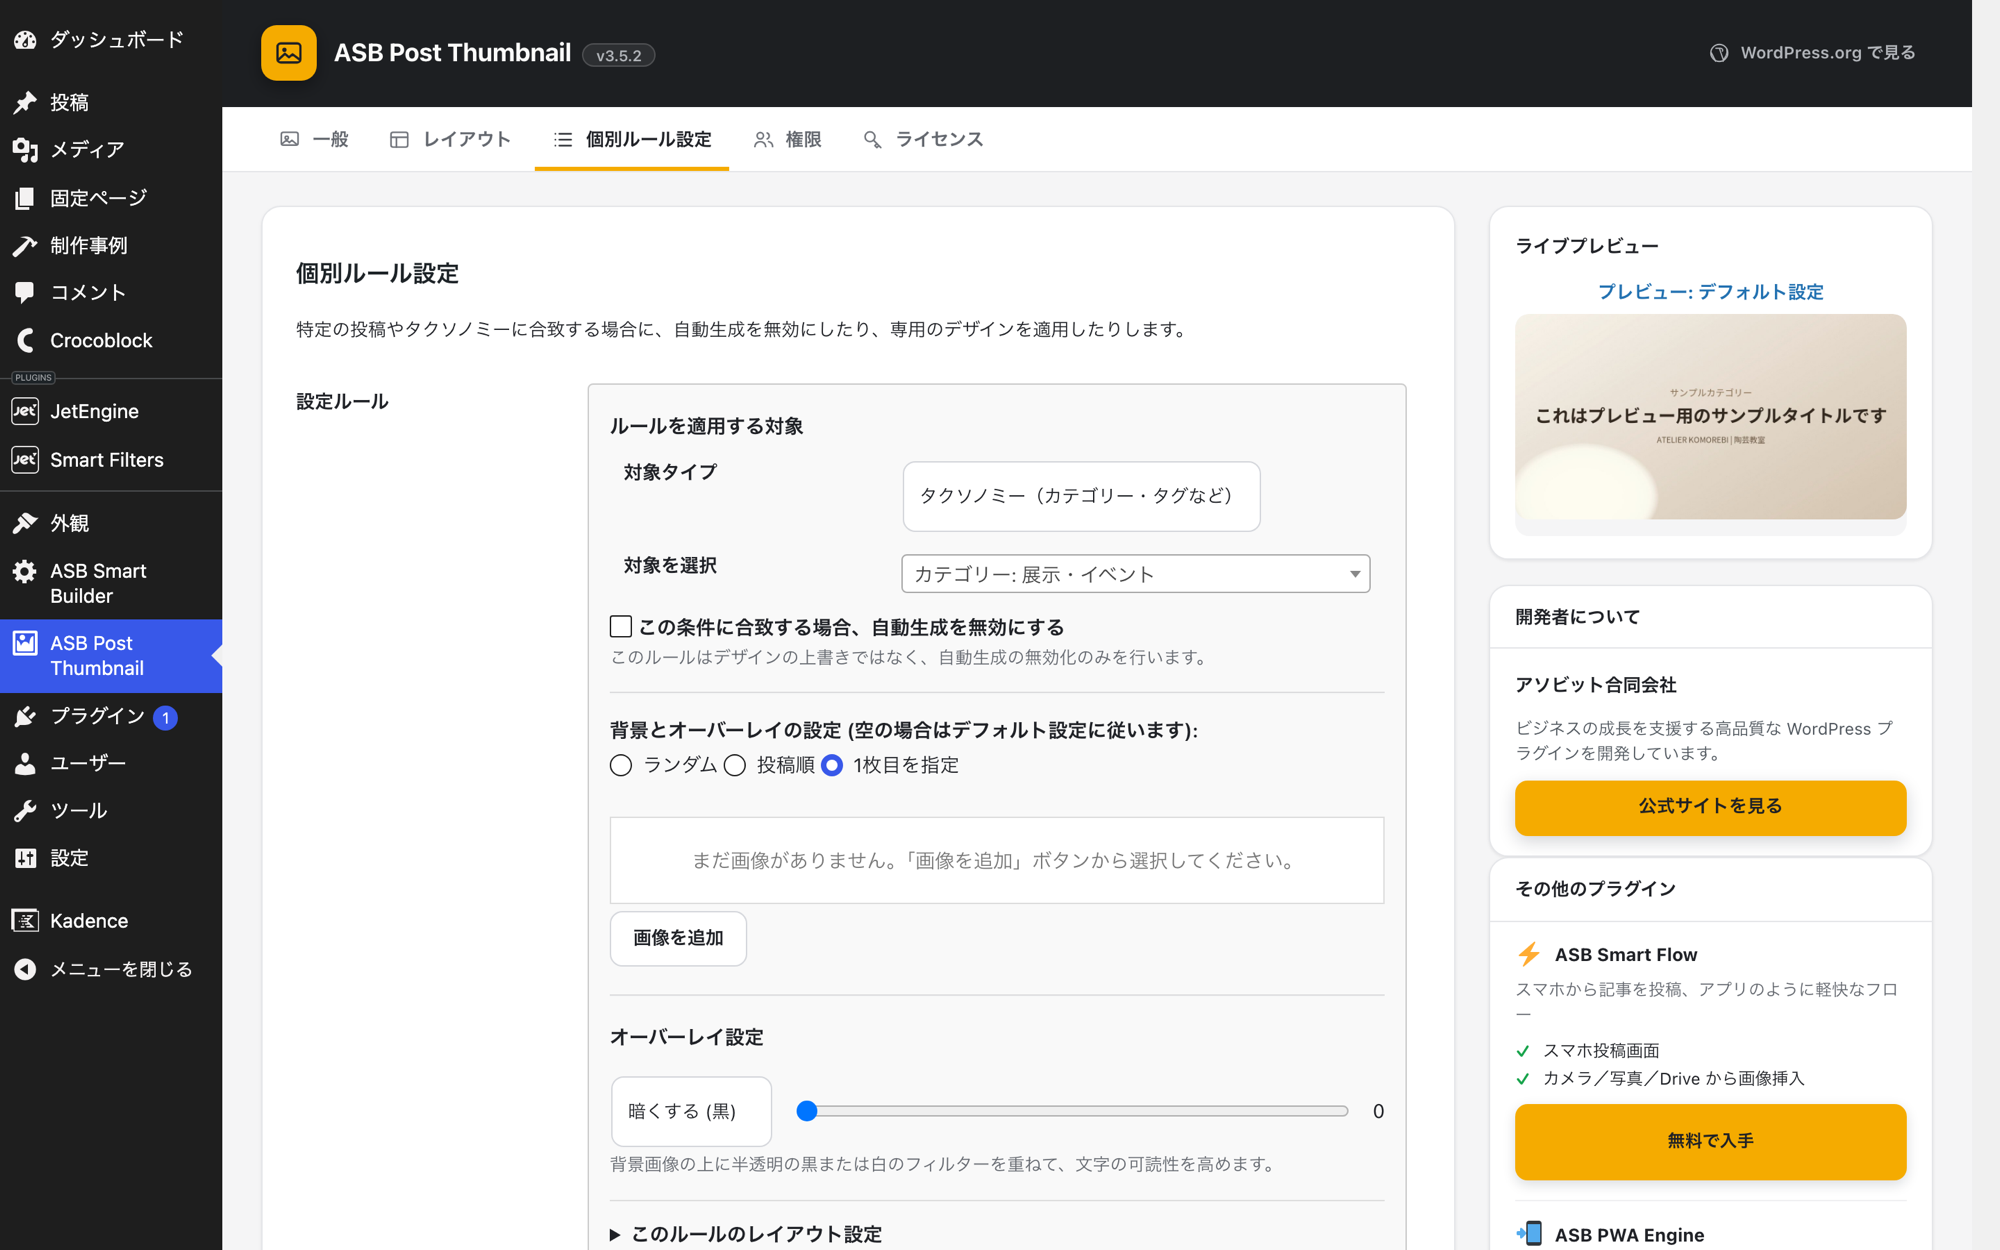Viewport: 2000px width, 1250px height.
Task: Click the WordPress logo icon in header
Action: 1719,53
